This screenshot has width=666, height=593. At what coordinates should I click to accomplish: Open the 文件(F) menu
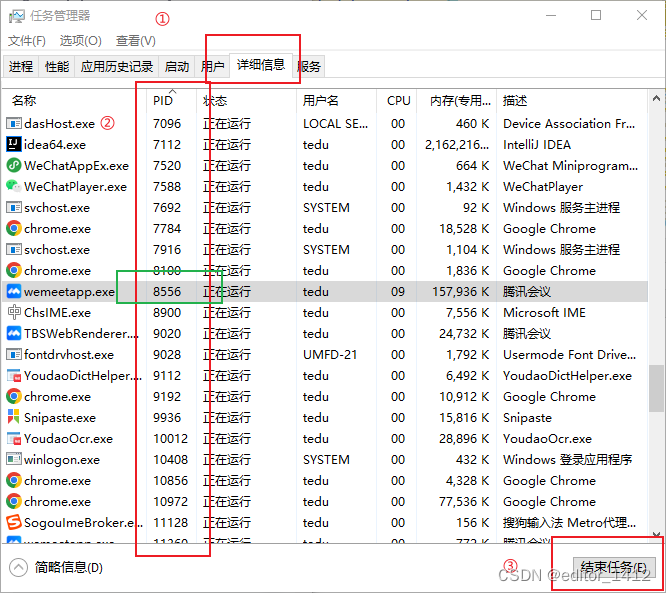point(27,41)
